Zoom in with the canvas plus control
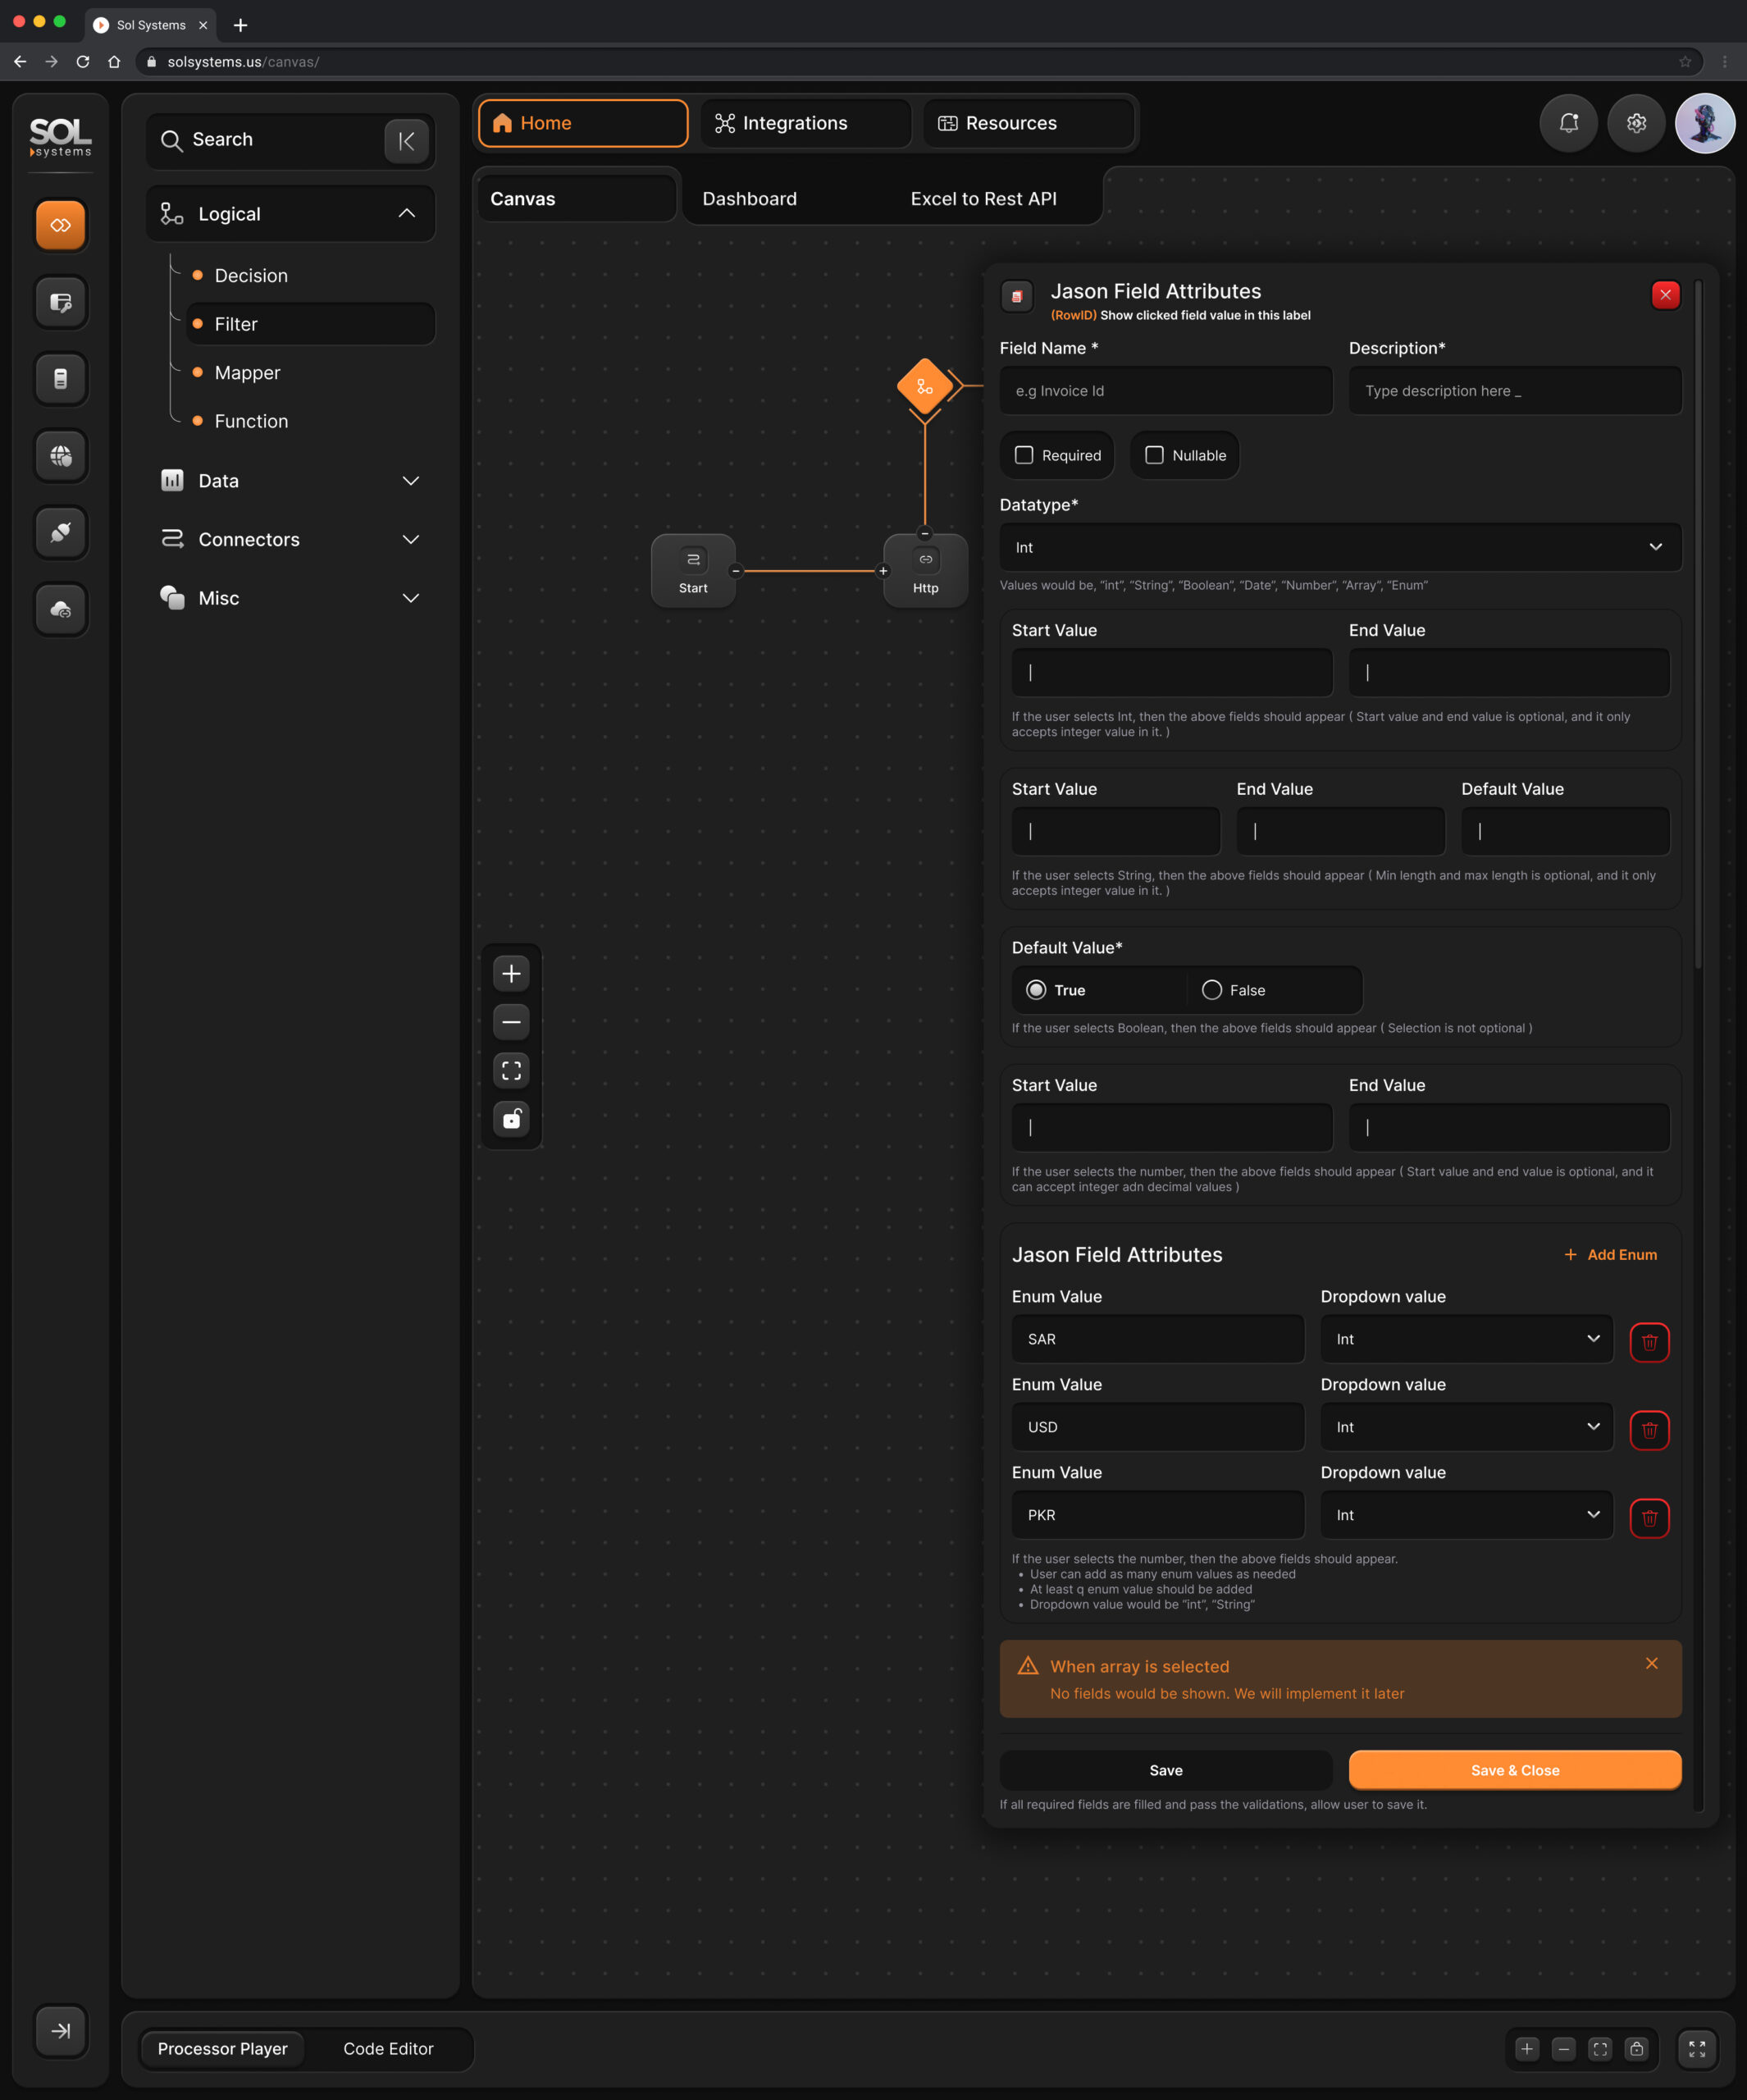This screenshot has width=1747, height=2100. point(511,973)
